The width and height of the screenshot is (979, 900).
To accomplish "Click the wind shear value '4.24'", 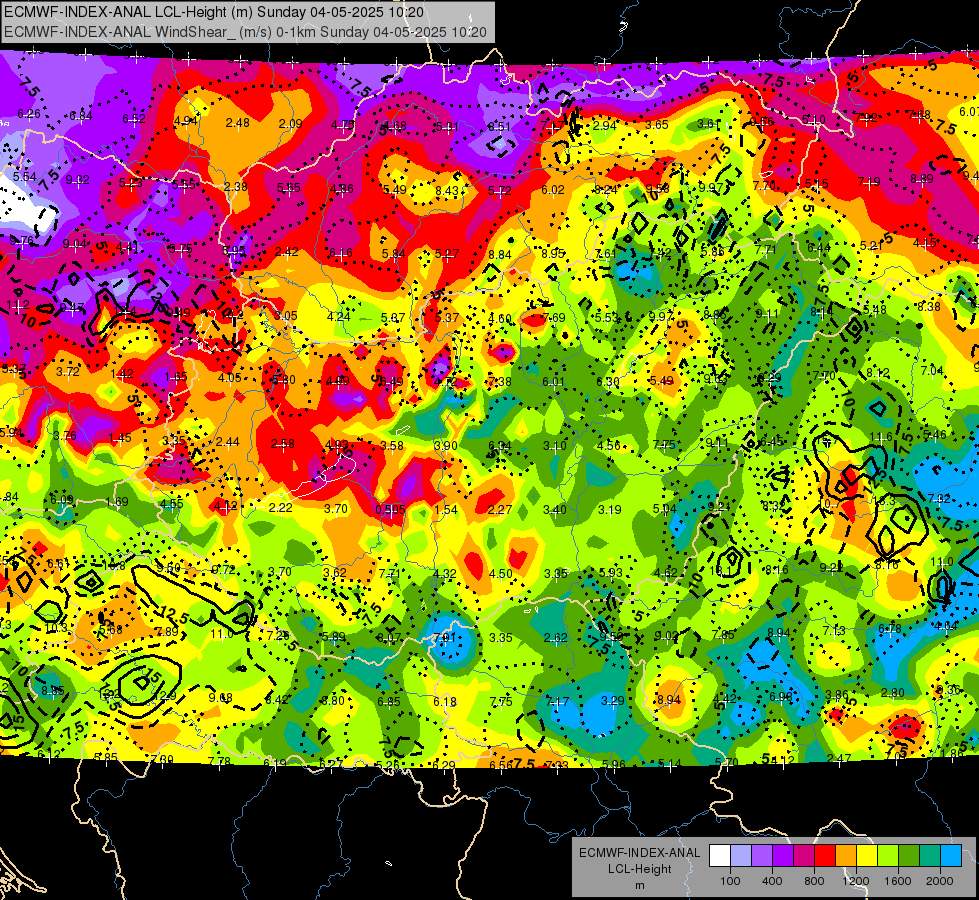I will (x=338, y=317).
